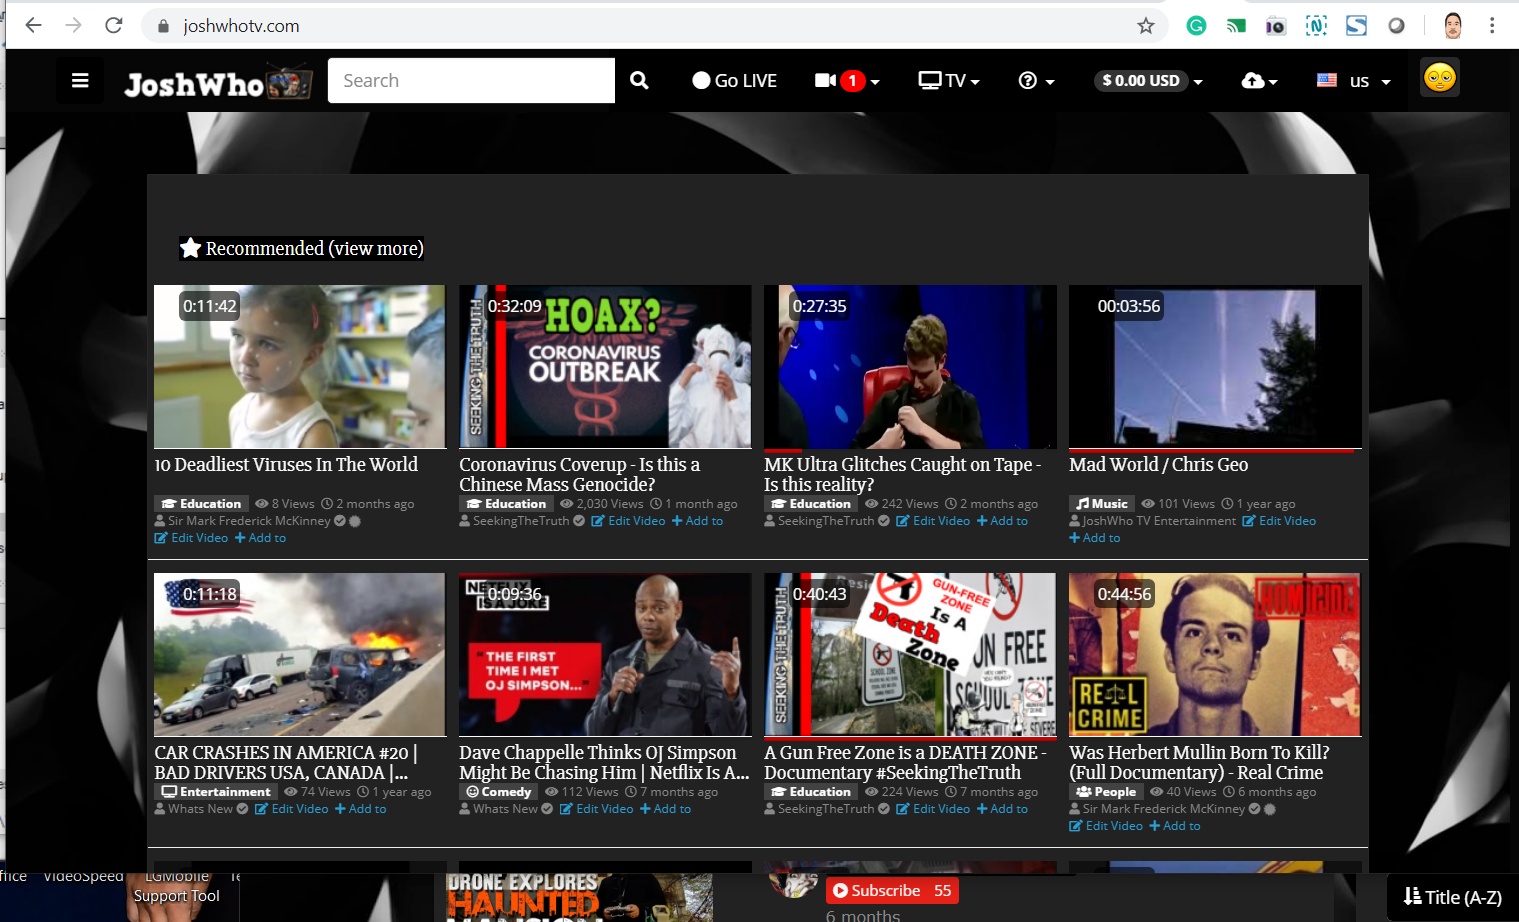
Task: Open the cloud upload dropdown
Action: pyautogui.click(x=1259, y=81)
